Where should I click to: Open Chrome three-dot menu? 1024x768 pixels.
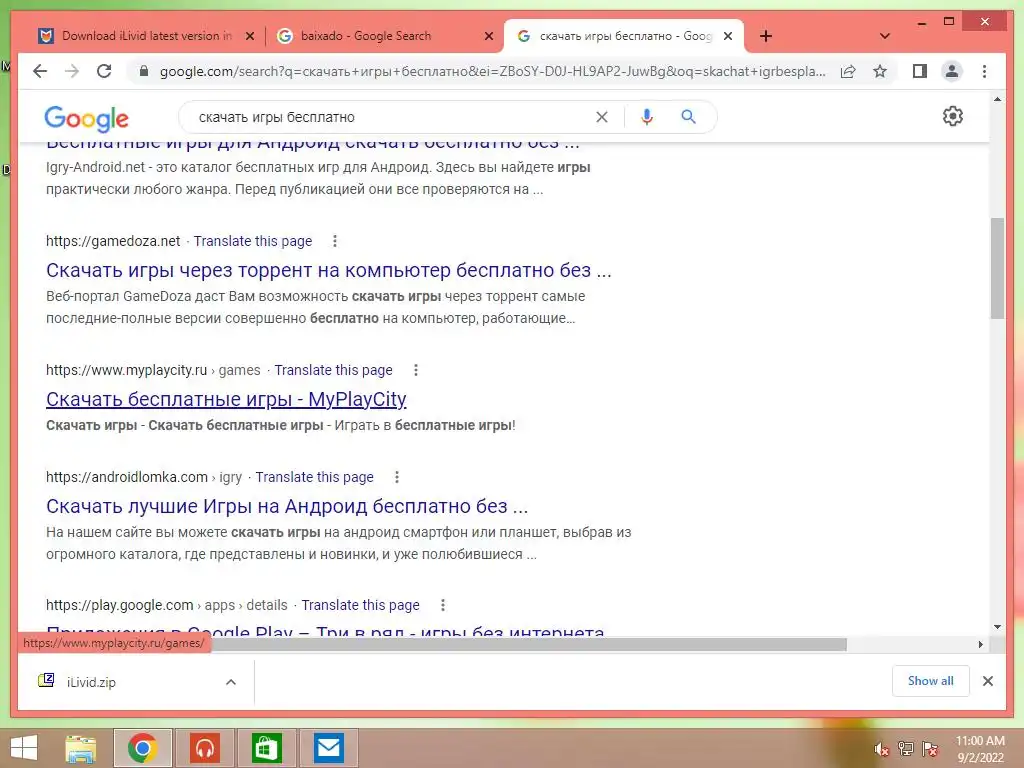click(x=984, y=71)
